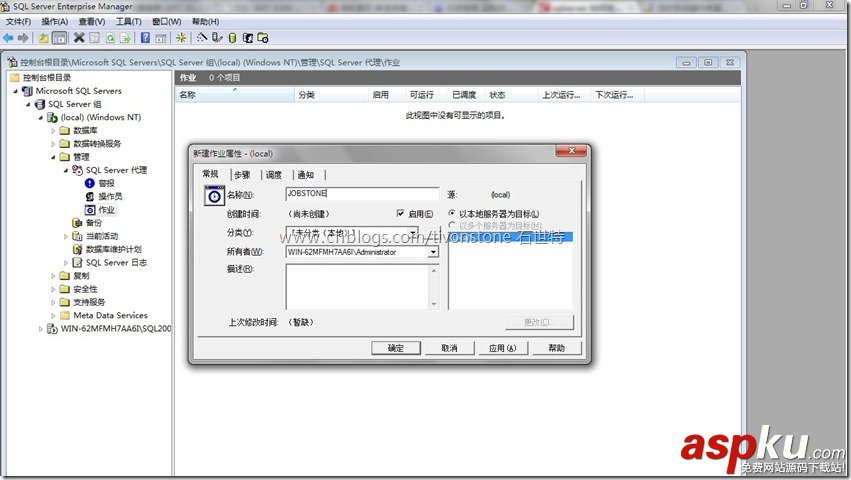Click the 应用(A) apply button

pos(503,348)
